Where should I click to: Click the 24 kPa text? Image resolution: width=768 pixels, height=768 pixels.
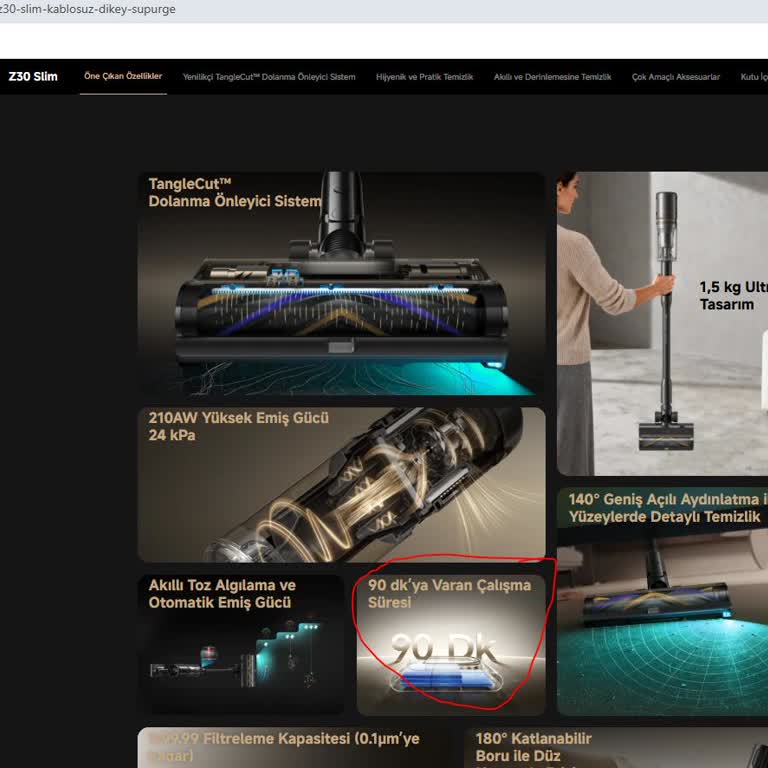click(x=172, y=435)
